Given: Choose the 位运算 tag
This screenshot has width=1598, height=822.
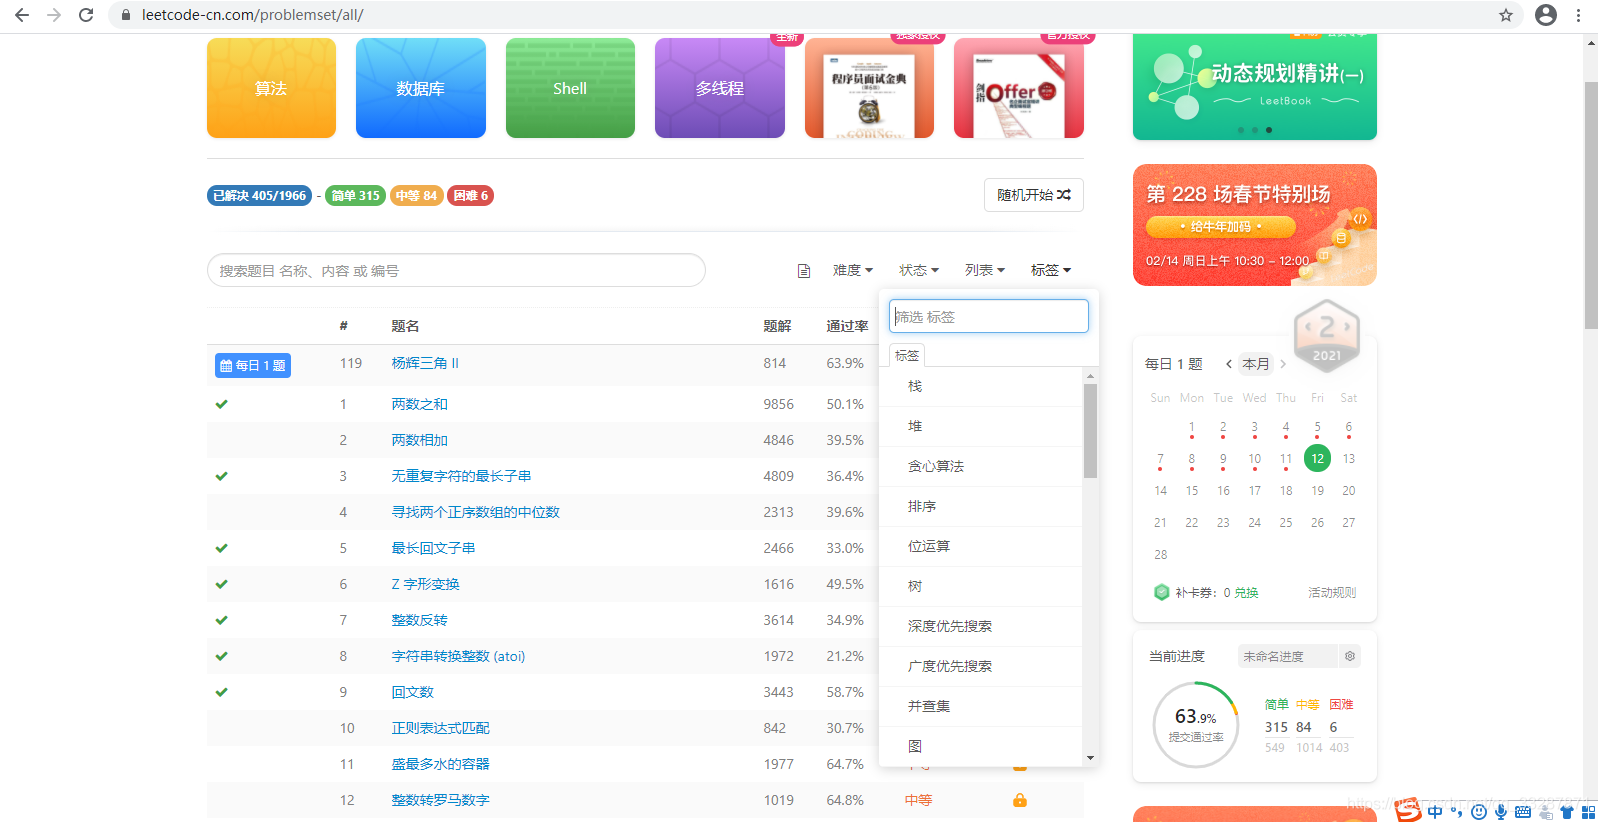Looking at the screenshot, I should click(x=981, y=546).
